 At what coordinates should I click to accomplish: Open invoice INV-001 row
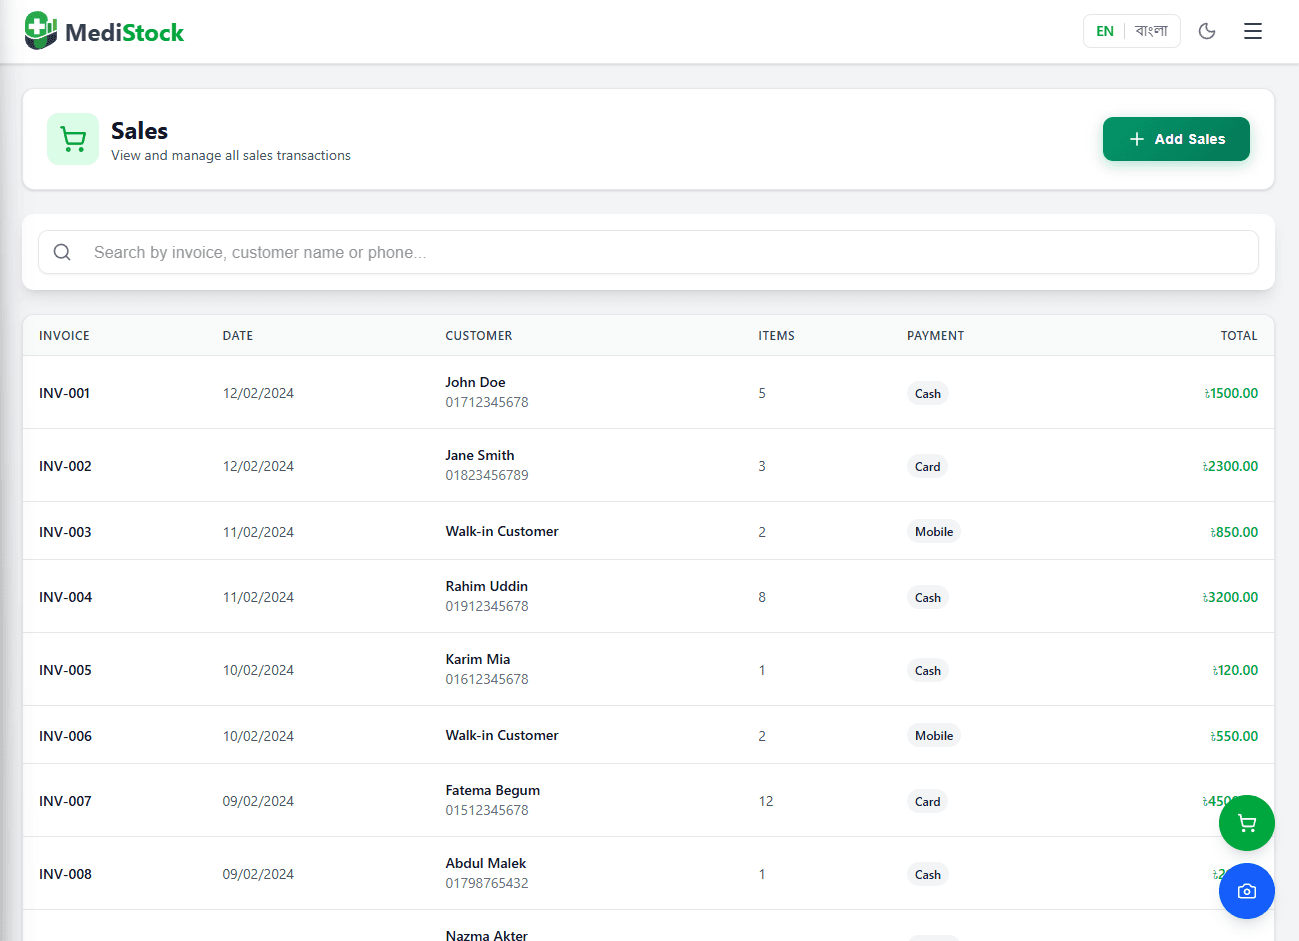click(x=64, y=393)
